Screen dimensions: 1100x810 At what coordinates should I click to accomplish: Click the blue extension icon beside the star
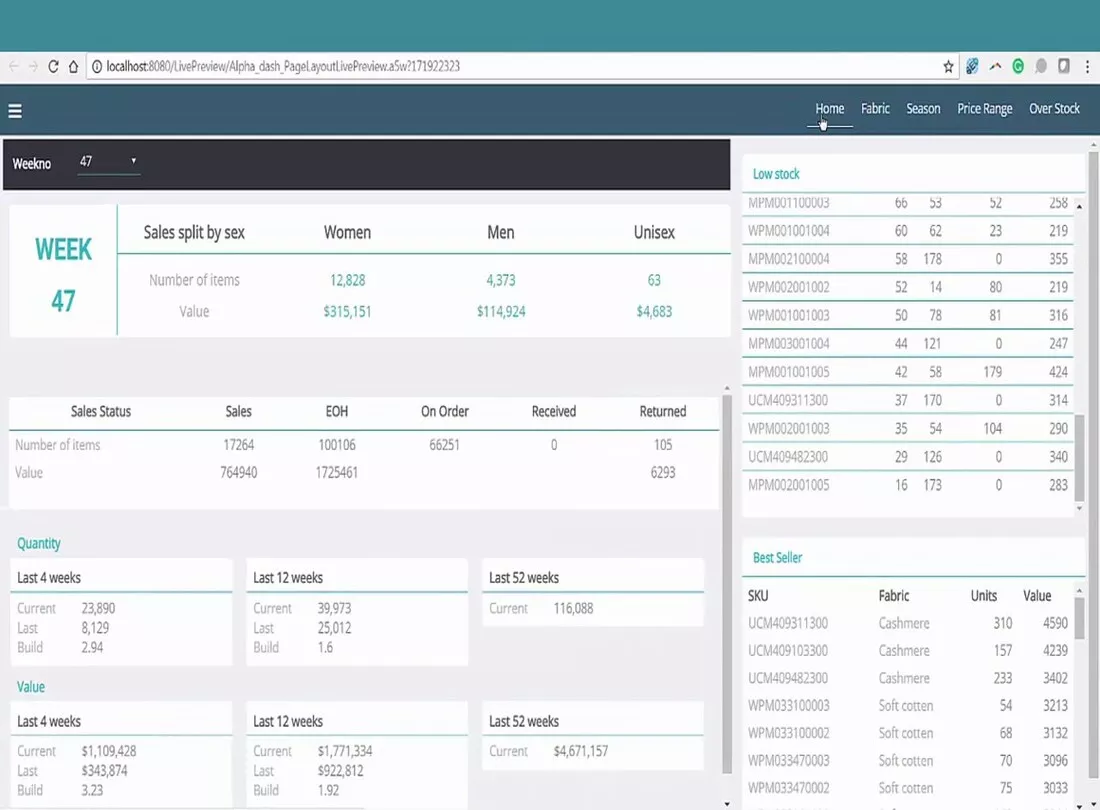pos(972,67)
